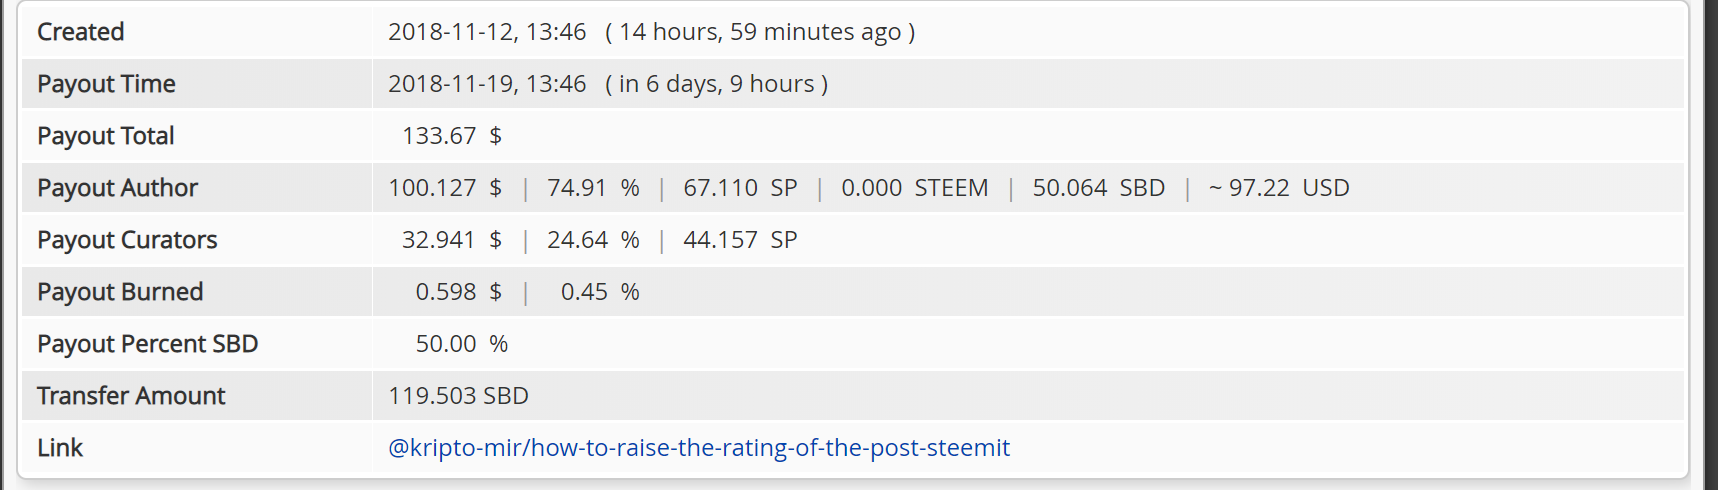Select the created date 2018-11-12, 13:46
The image size is (1718, 490).
486,32
